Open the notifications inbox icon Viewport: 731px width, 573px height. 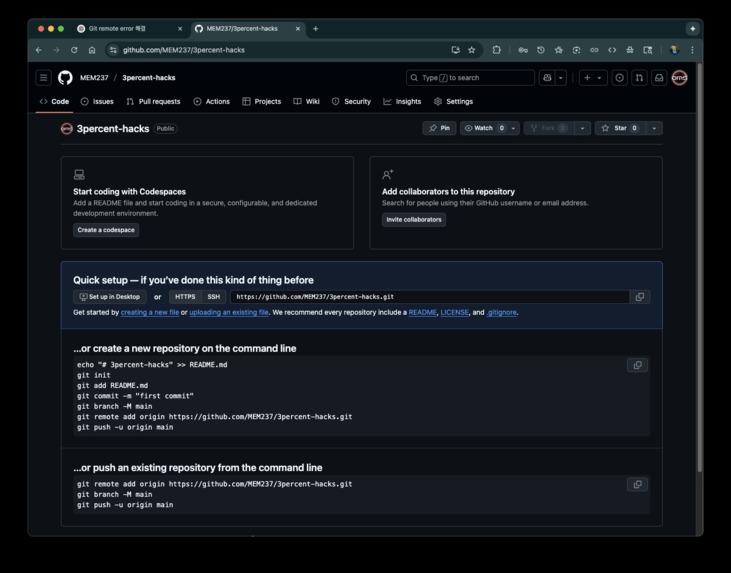pos(659,78)
